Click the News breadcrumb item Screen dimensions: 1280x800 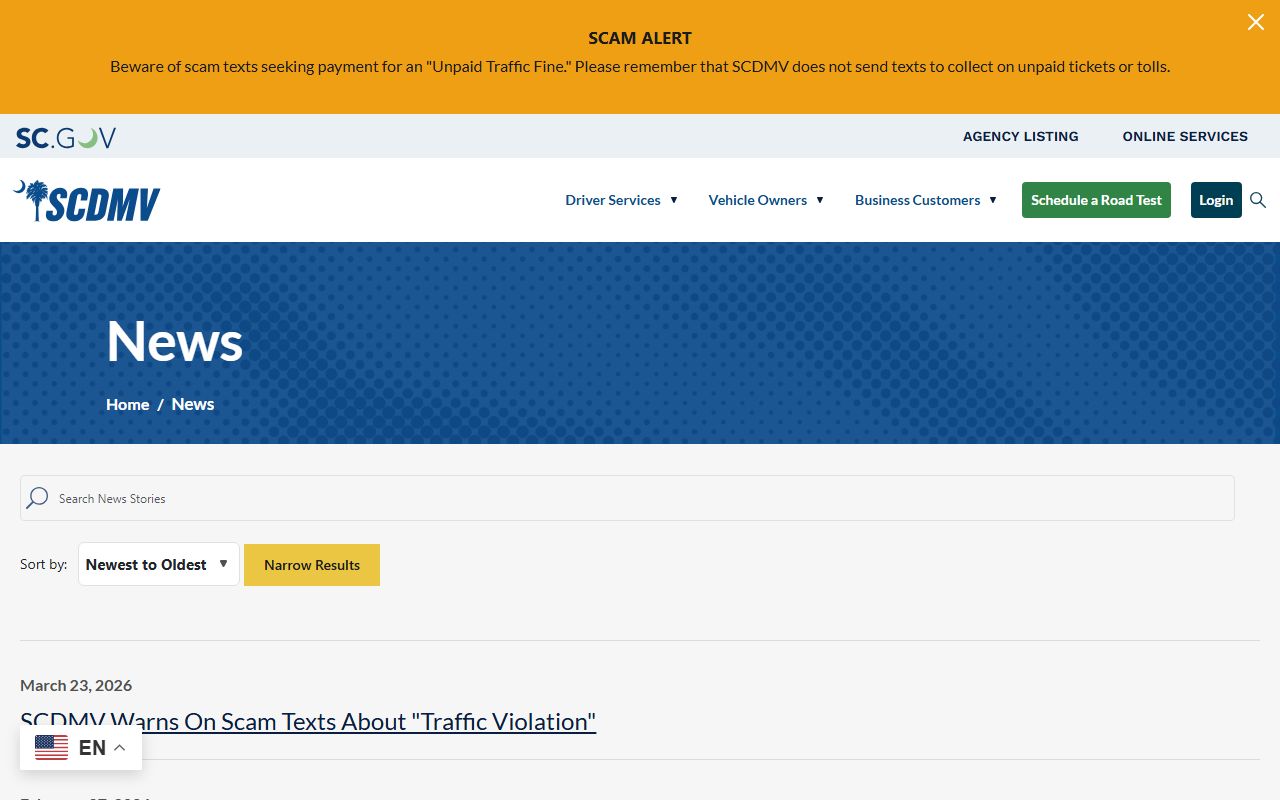coord(193,404)
